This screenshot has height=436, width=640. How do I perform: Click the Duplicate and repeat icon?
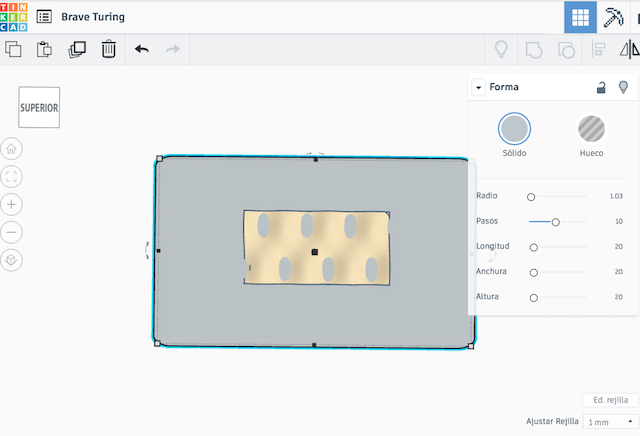pos(77,49)
